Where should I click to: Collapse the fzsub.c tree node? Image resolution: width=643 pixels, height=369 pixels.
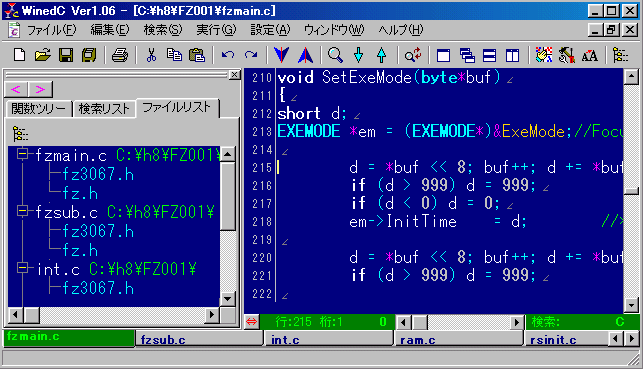click(23, 211)
